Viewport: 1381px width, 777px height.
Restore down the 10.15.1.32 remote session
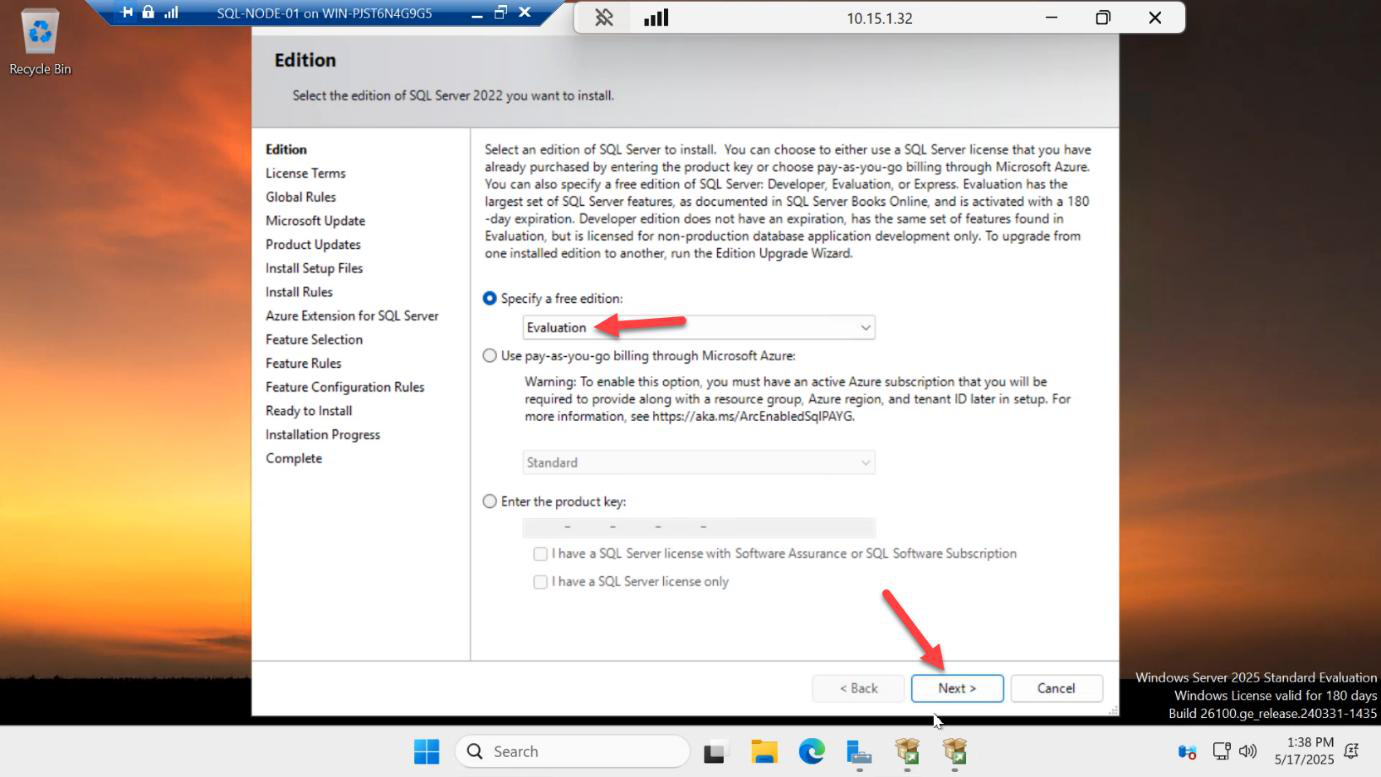tap(1103, 18)
